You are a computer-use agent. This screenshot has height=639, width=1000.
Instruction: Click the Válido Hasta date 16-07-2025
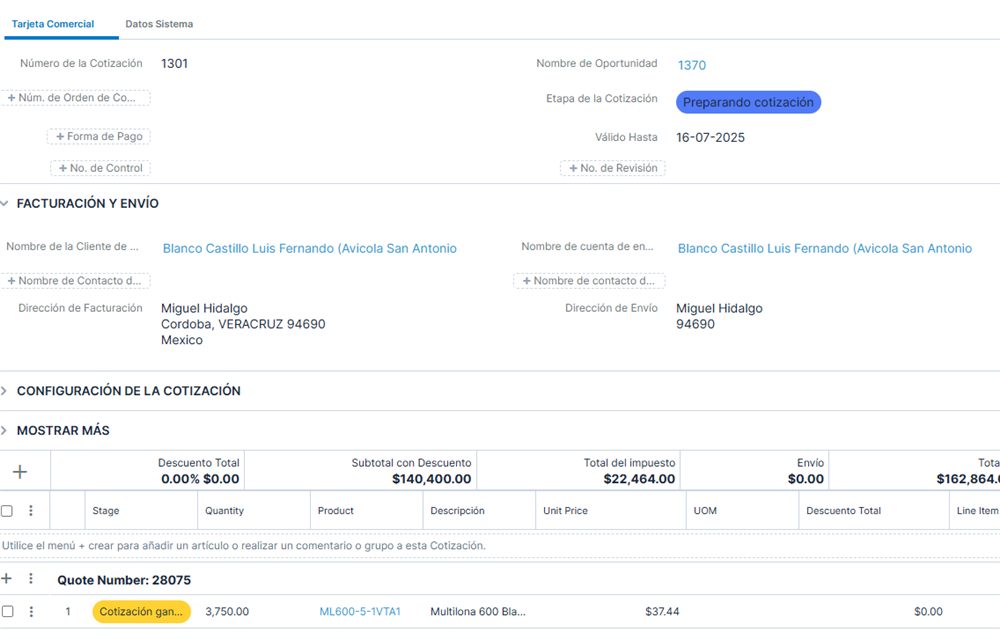pos(710,138)
